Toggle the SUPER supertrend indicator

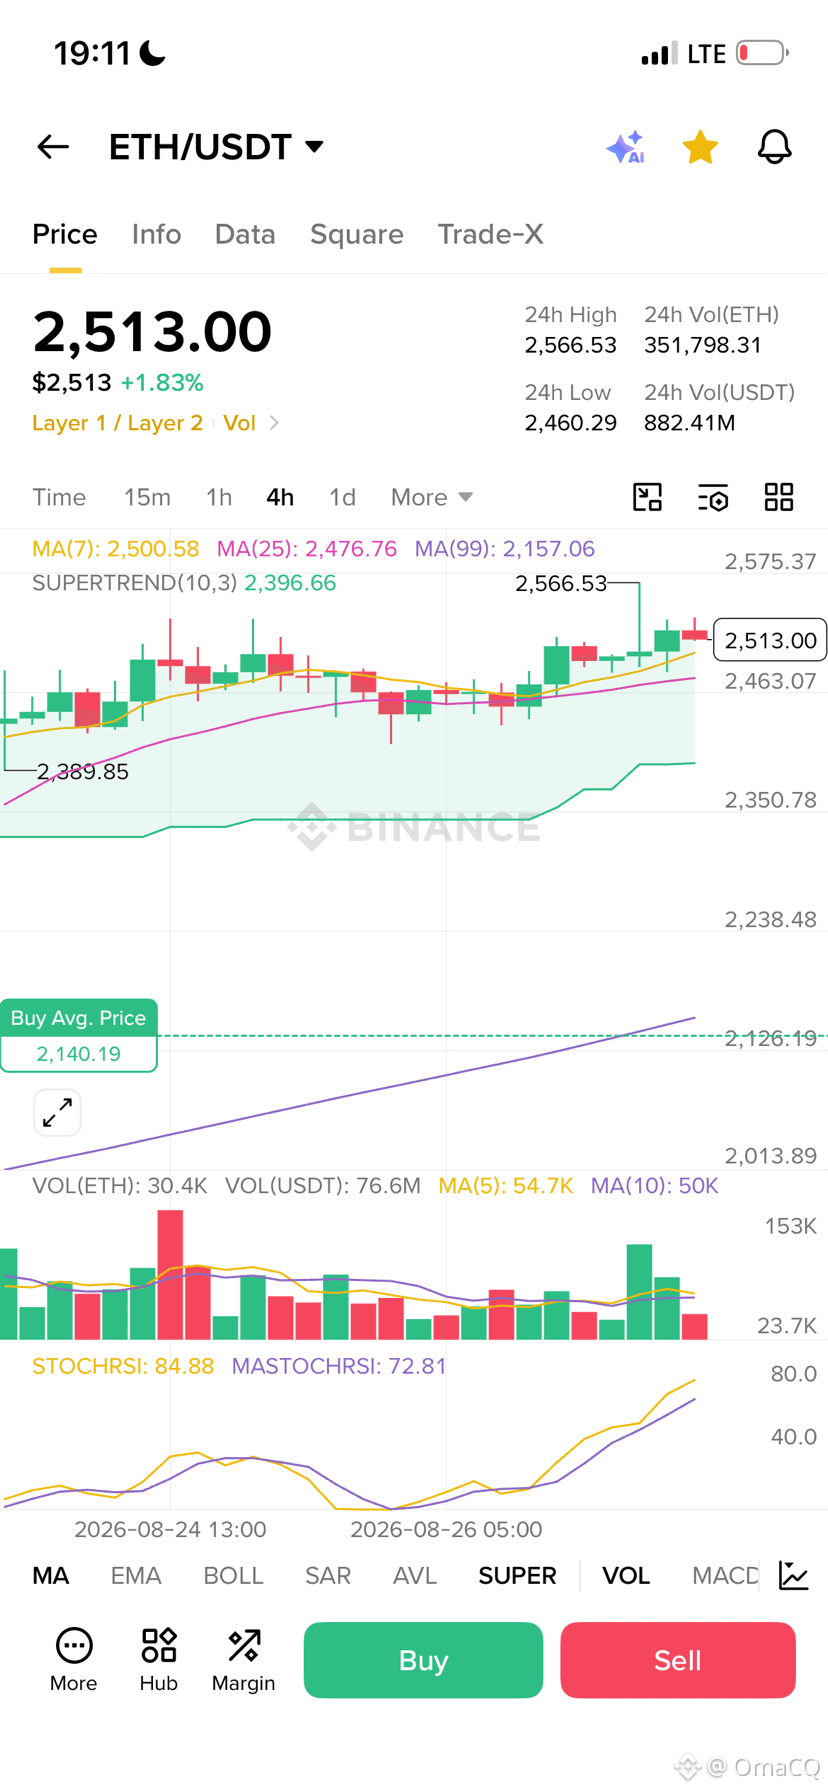click(517, 1576)
